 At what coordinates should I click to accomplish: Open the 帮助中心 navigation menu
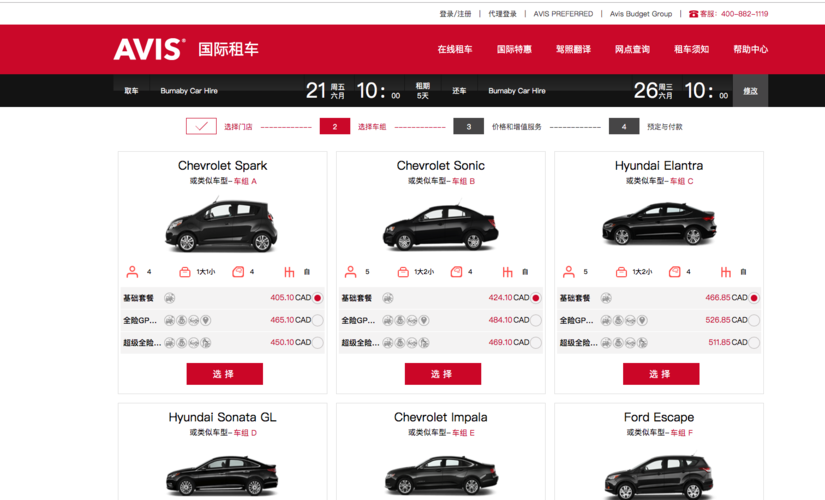(x=750, y=49)
